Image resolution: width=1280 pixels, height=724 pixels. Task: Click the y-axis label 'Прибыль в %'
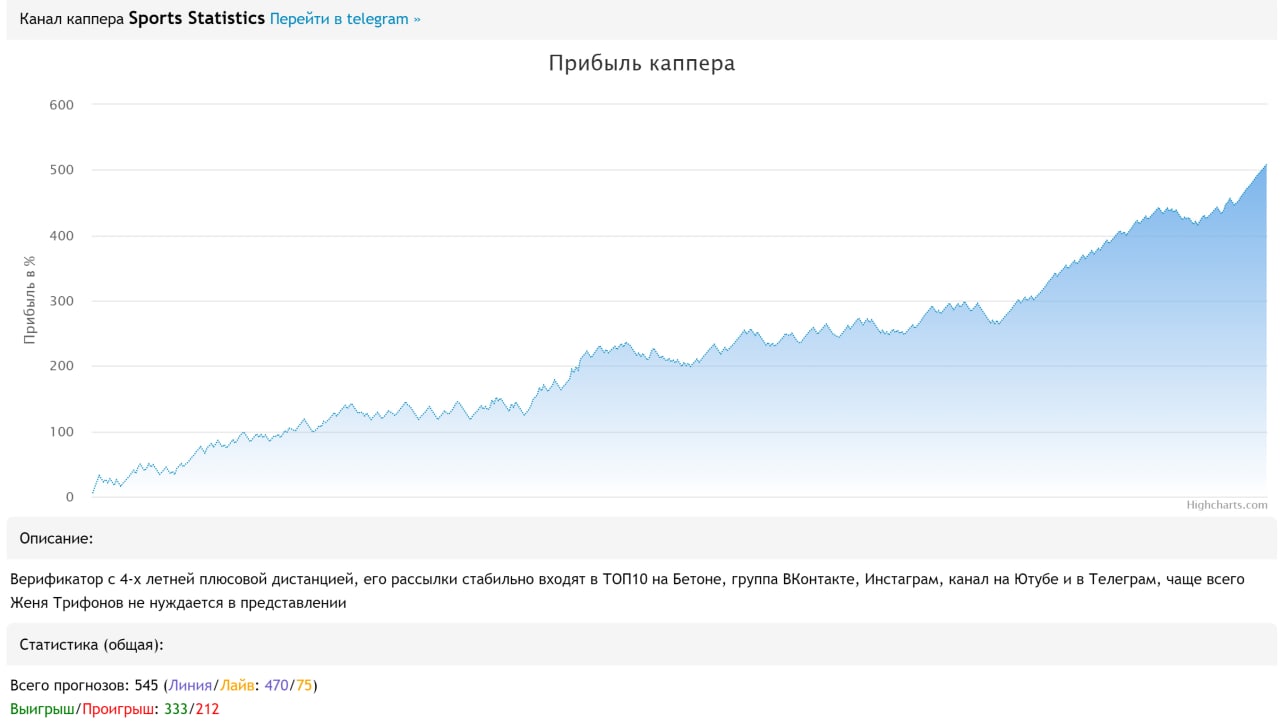coord(31,300)
